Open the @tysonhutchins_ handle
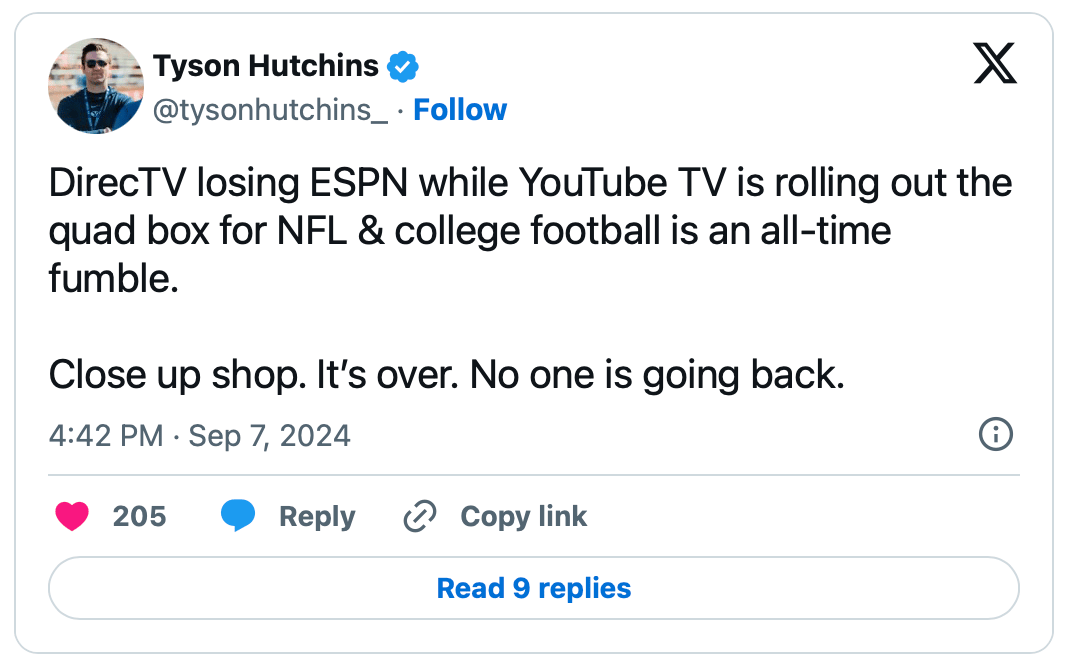The image size is (1068, 668). coord(270,110)
